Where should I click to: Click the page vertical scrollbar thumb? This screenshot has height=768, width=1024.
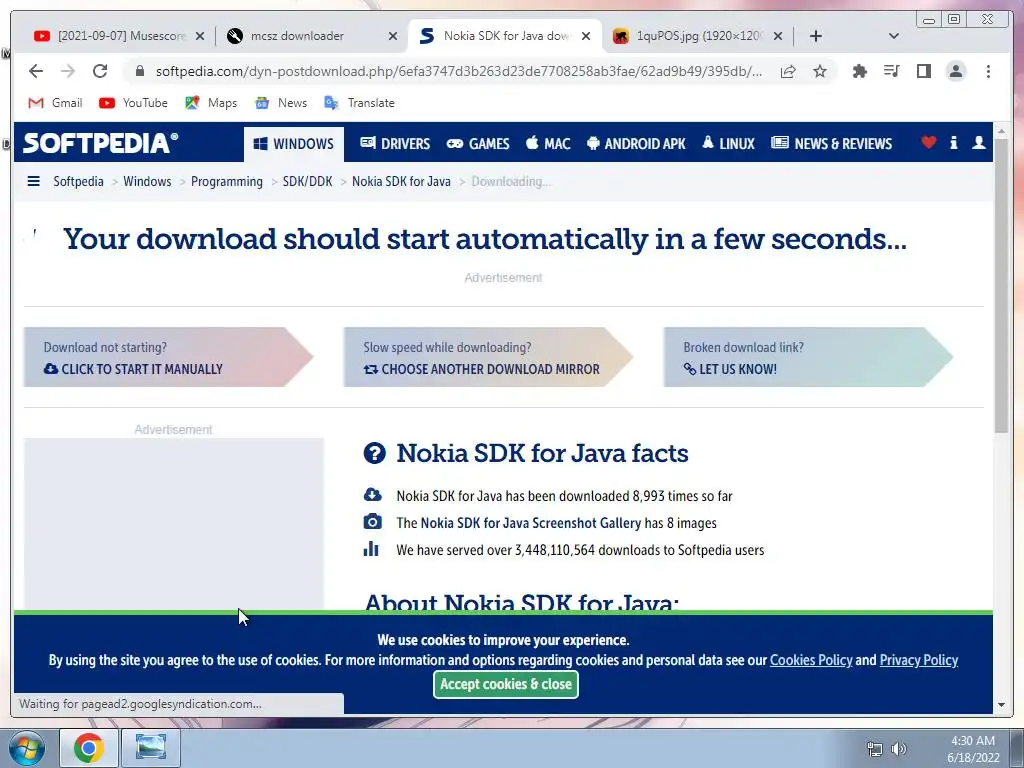(1001, 285)
